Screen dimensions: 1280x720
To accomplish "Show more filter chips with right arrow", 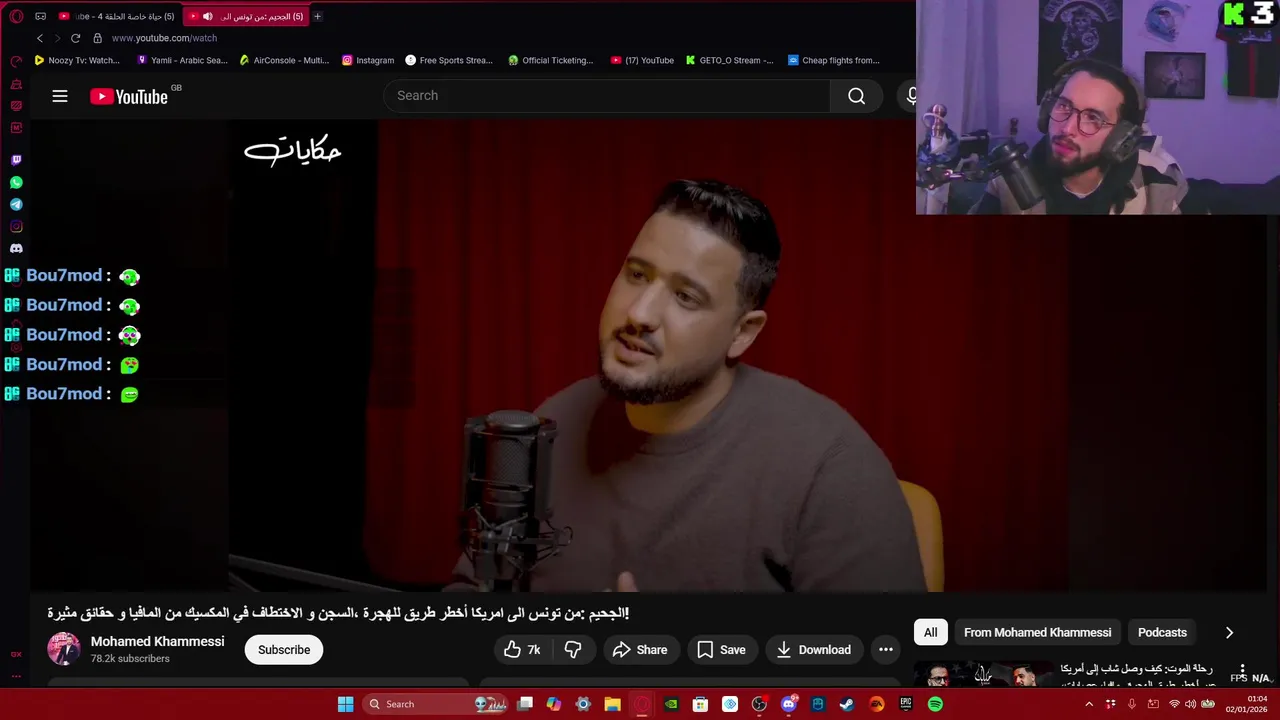I will pos(1229,633).
